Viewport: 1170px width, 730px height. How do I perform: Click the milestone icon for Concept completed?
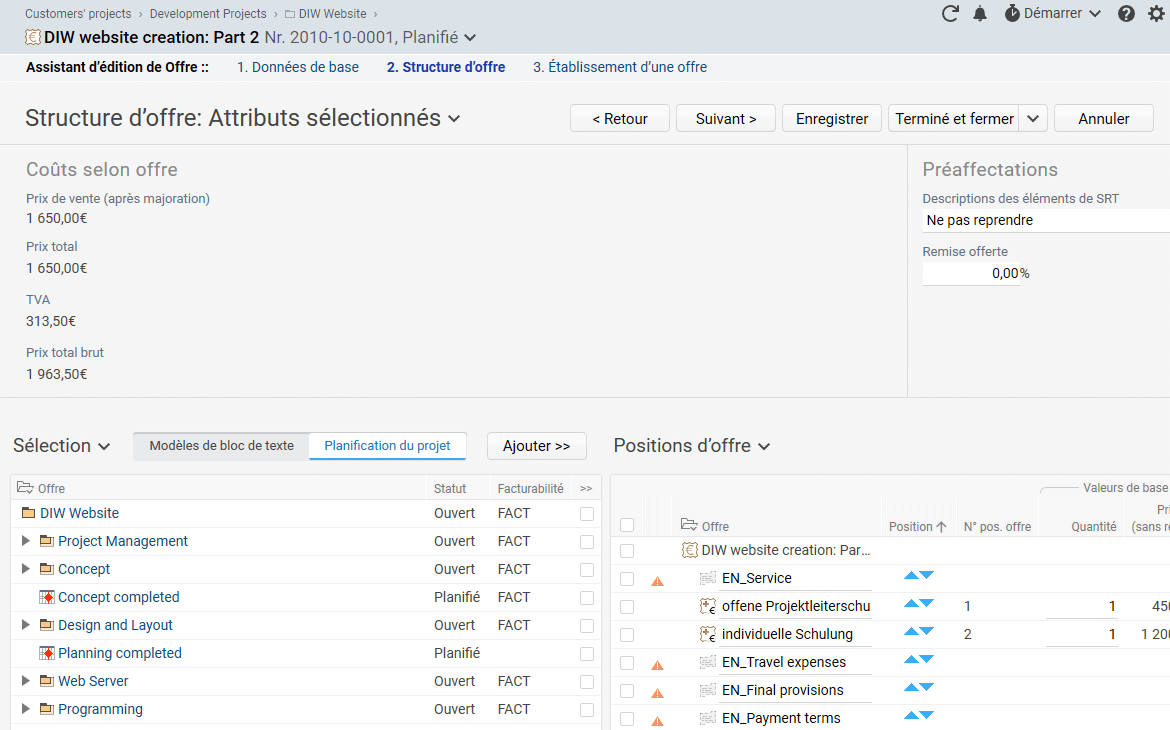(x=46, y=597)
